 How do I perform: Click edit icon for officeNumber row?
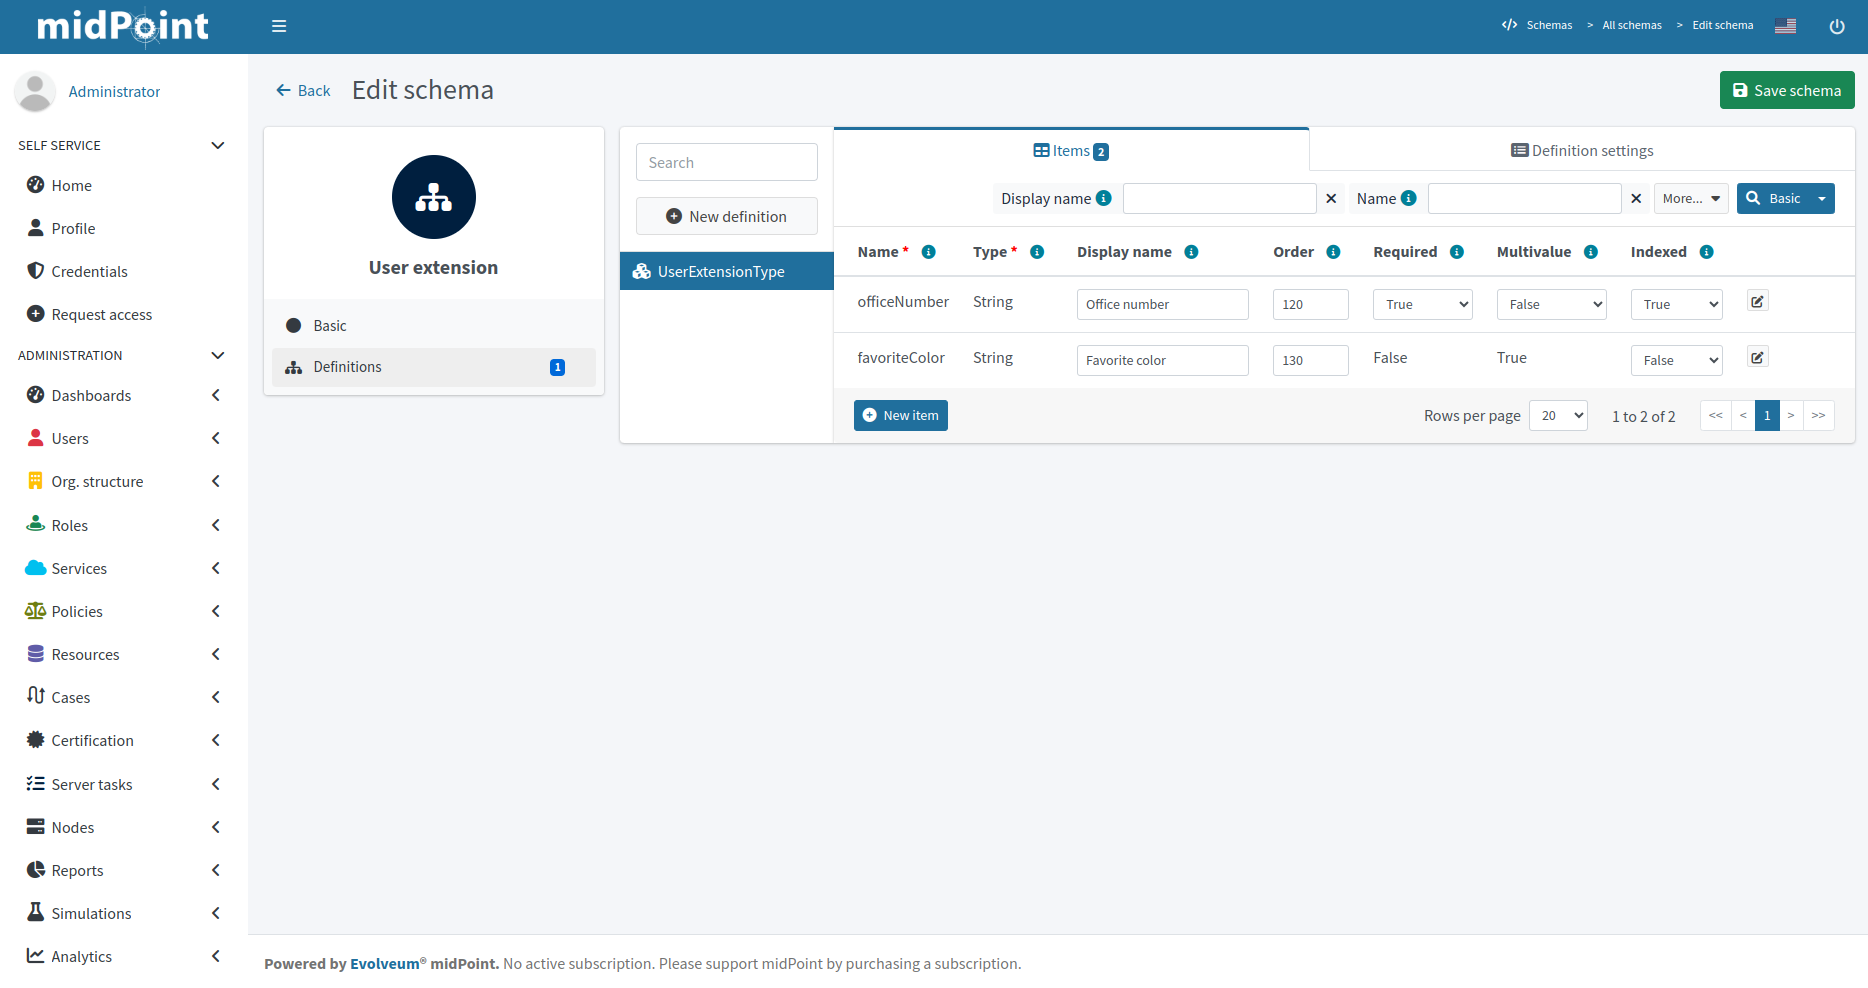(1757, 301)
